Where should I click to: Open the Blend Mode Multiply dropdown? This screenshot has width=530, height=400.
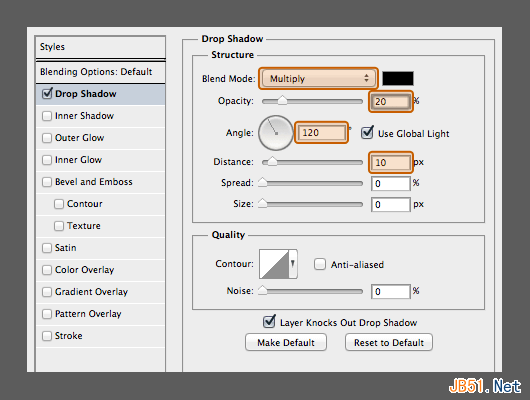318,78
